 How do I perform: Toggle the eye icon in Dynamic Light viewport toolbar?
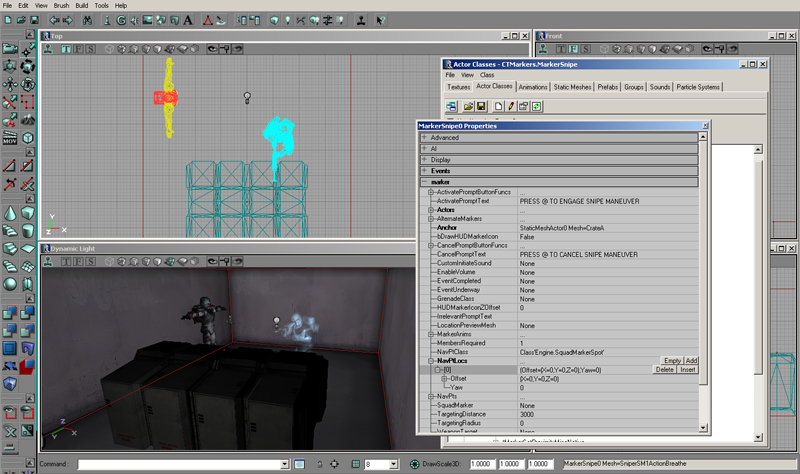click(212, 261)
